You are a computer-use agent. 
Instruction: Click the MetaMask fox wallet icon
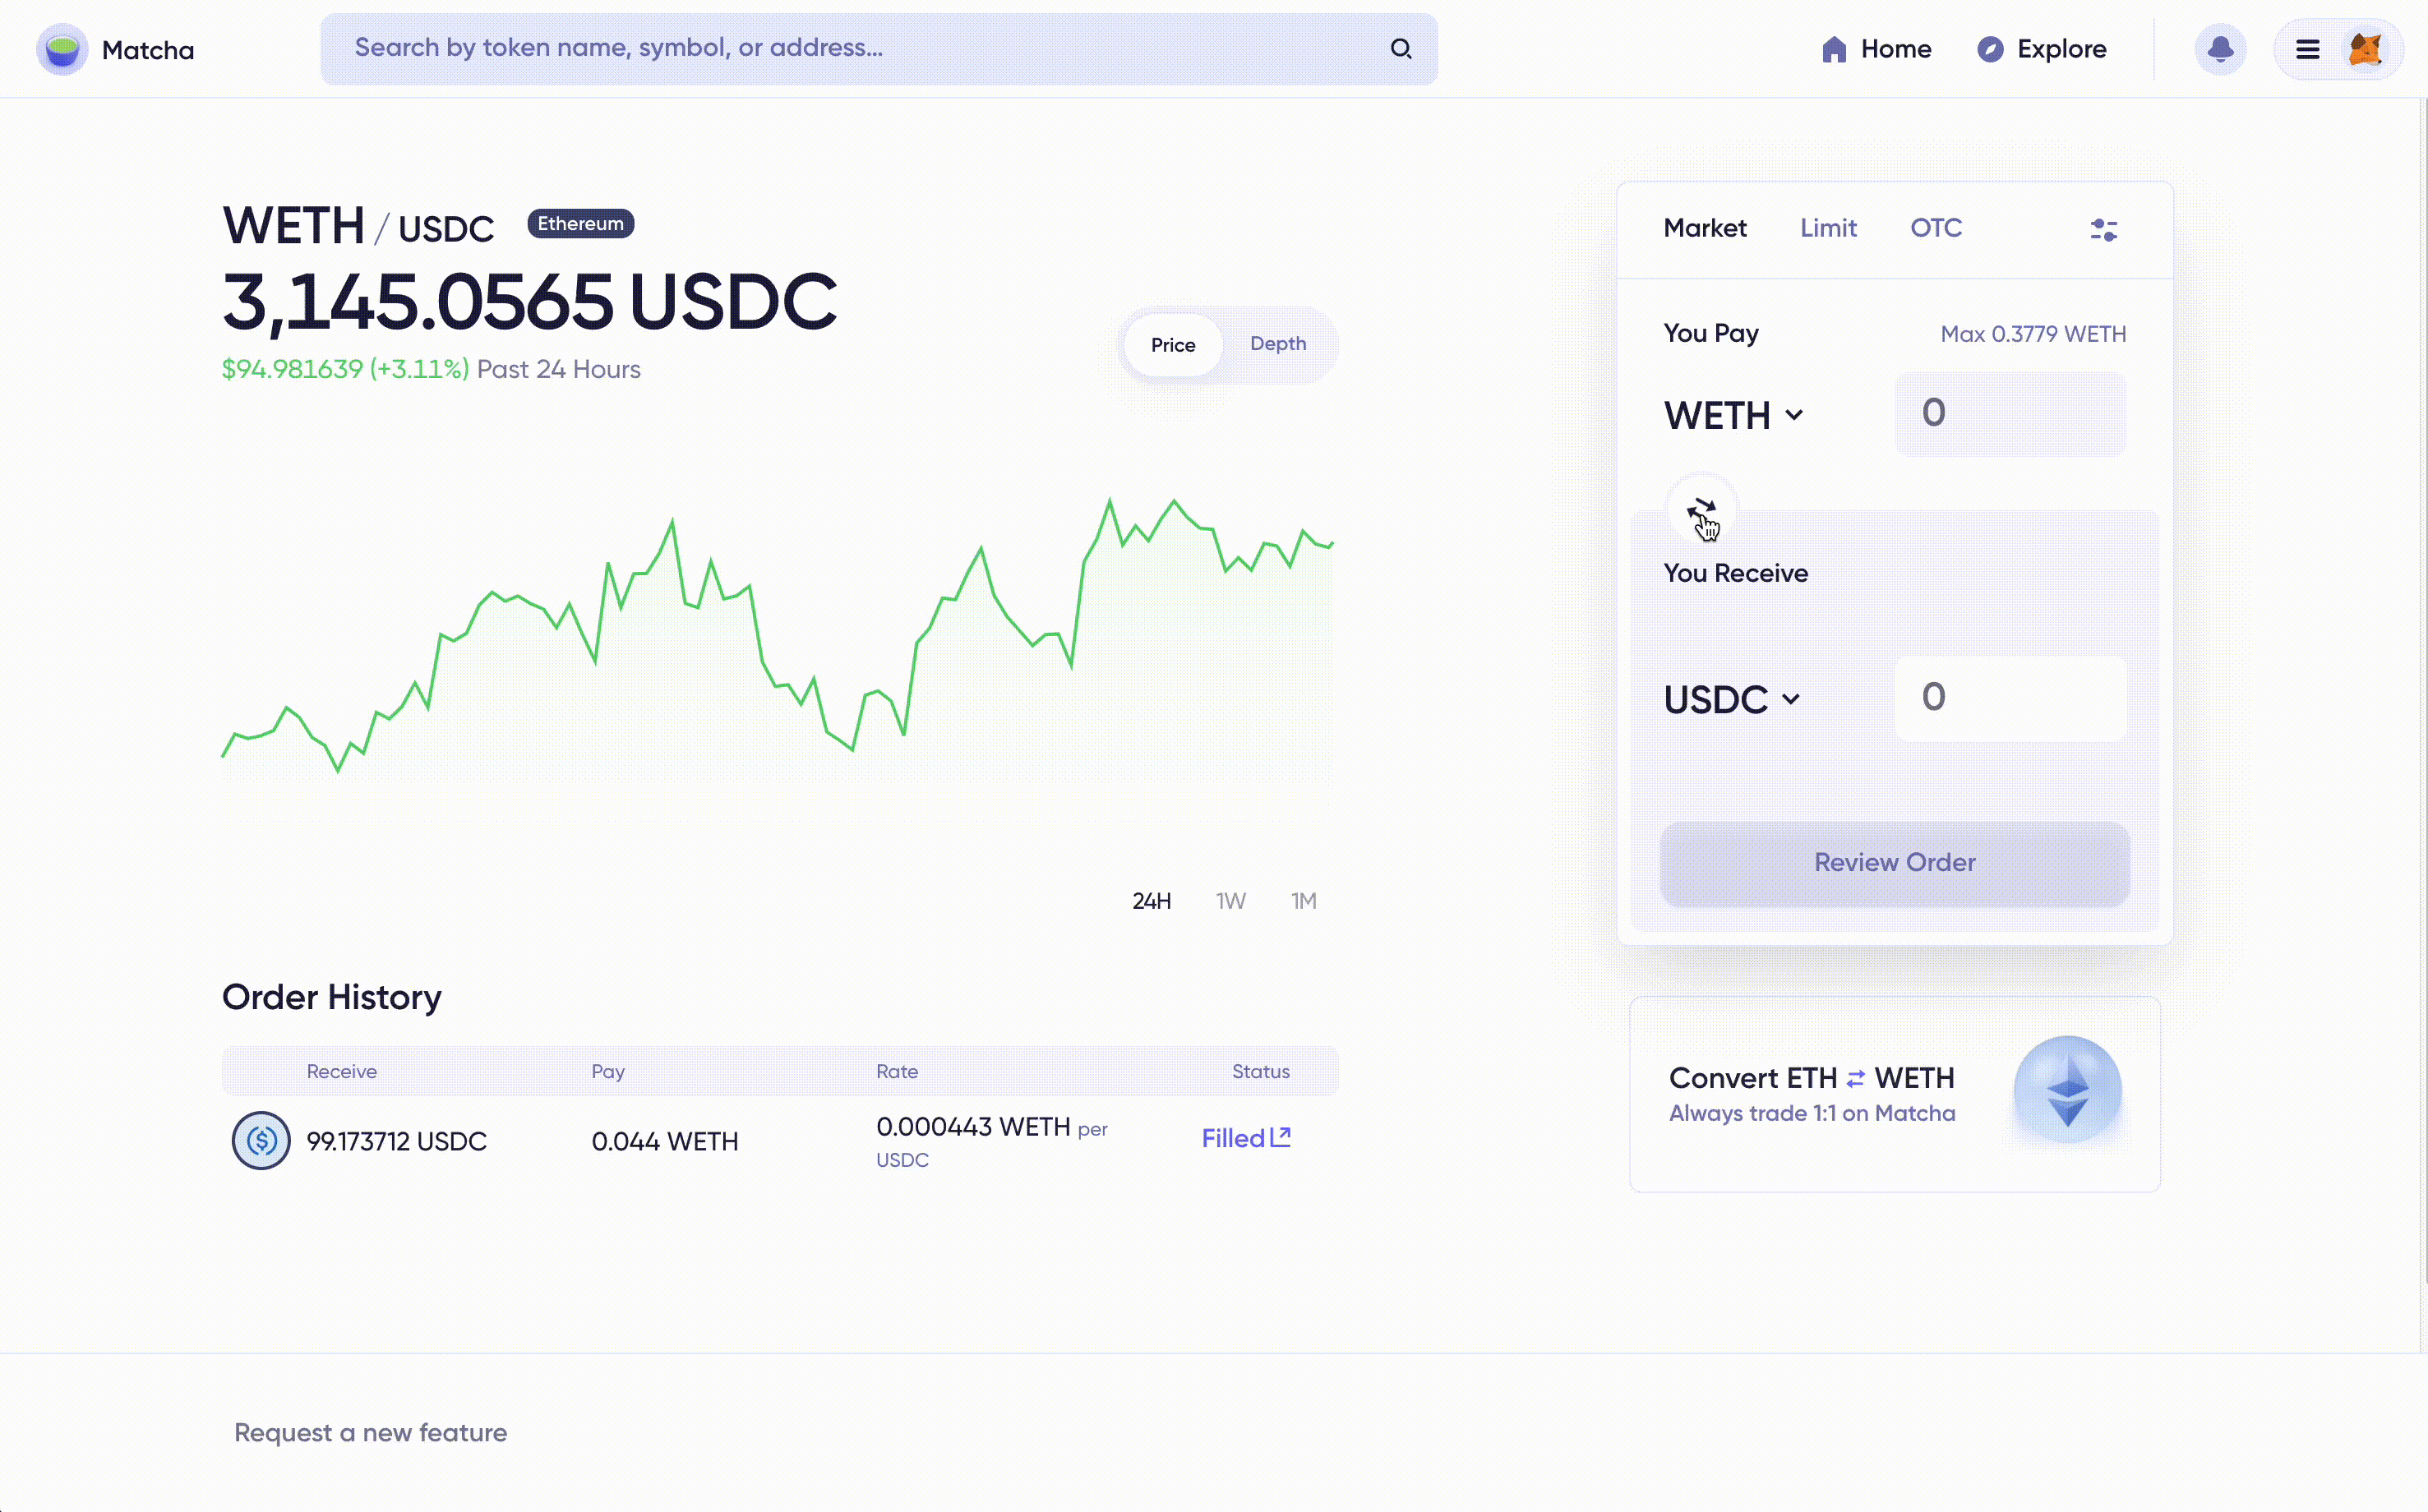tap(2365, 49)
